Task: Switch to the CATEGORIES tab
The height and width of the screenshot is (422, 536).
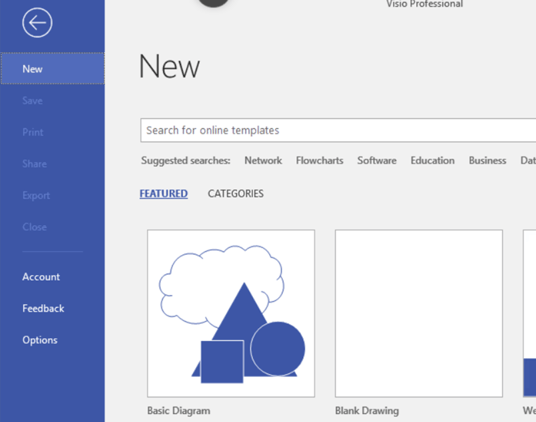Action: pos(236,193)
